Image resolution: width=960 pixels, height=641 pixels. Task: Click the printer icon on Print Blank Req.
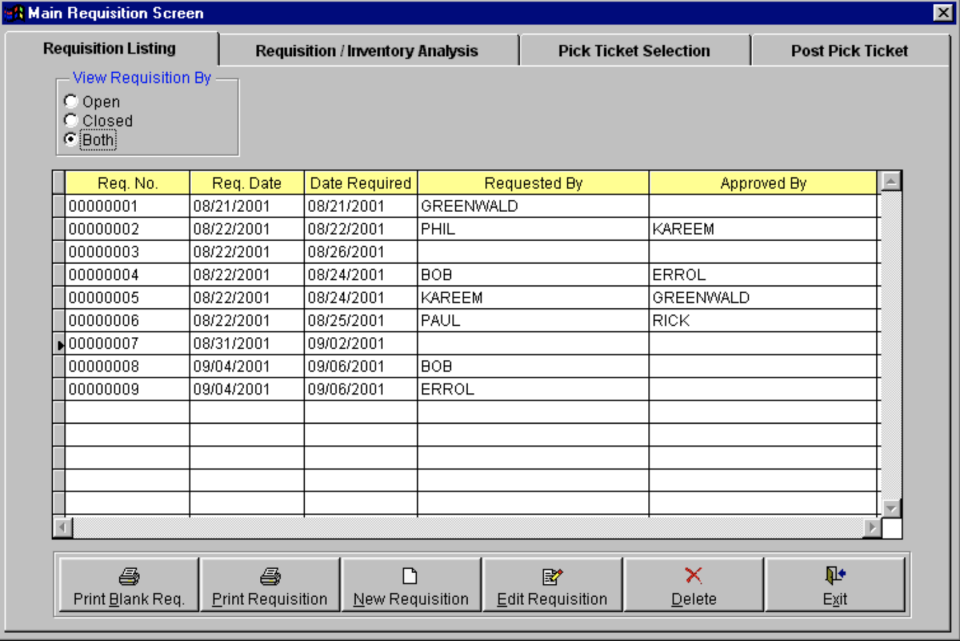[x=128, y=575]
